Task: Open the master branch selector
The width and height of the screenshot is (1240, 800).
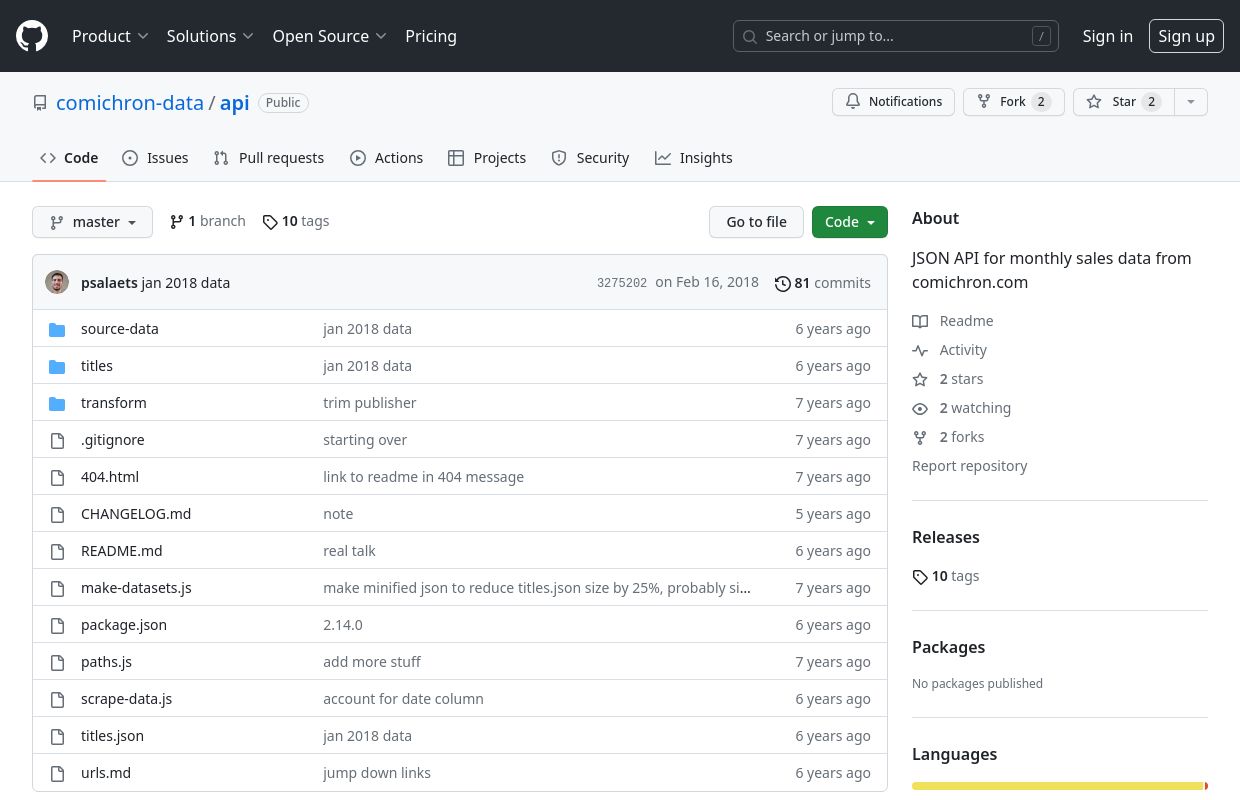Action: click(92, 222)
